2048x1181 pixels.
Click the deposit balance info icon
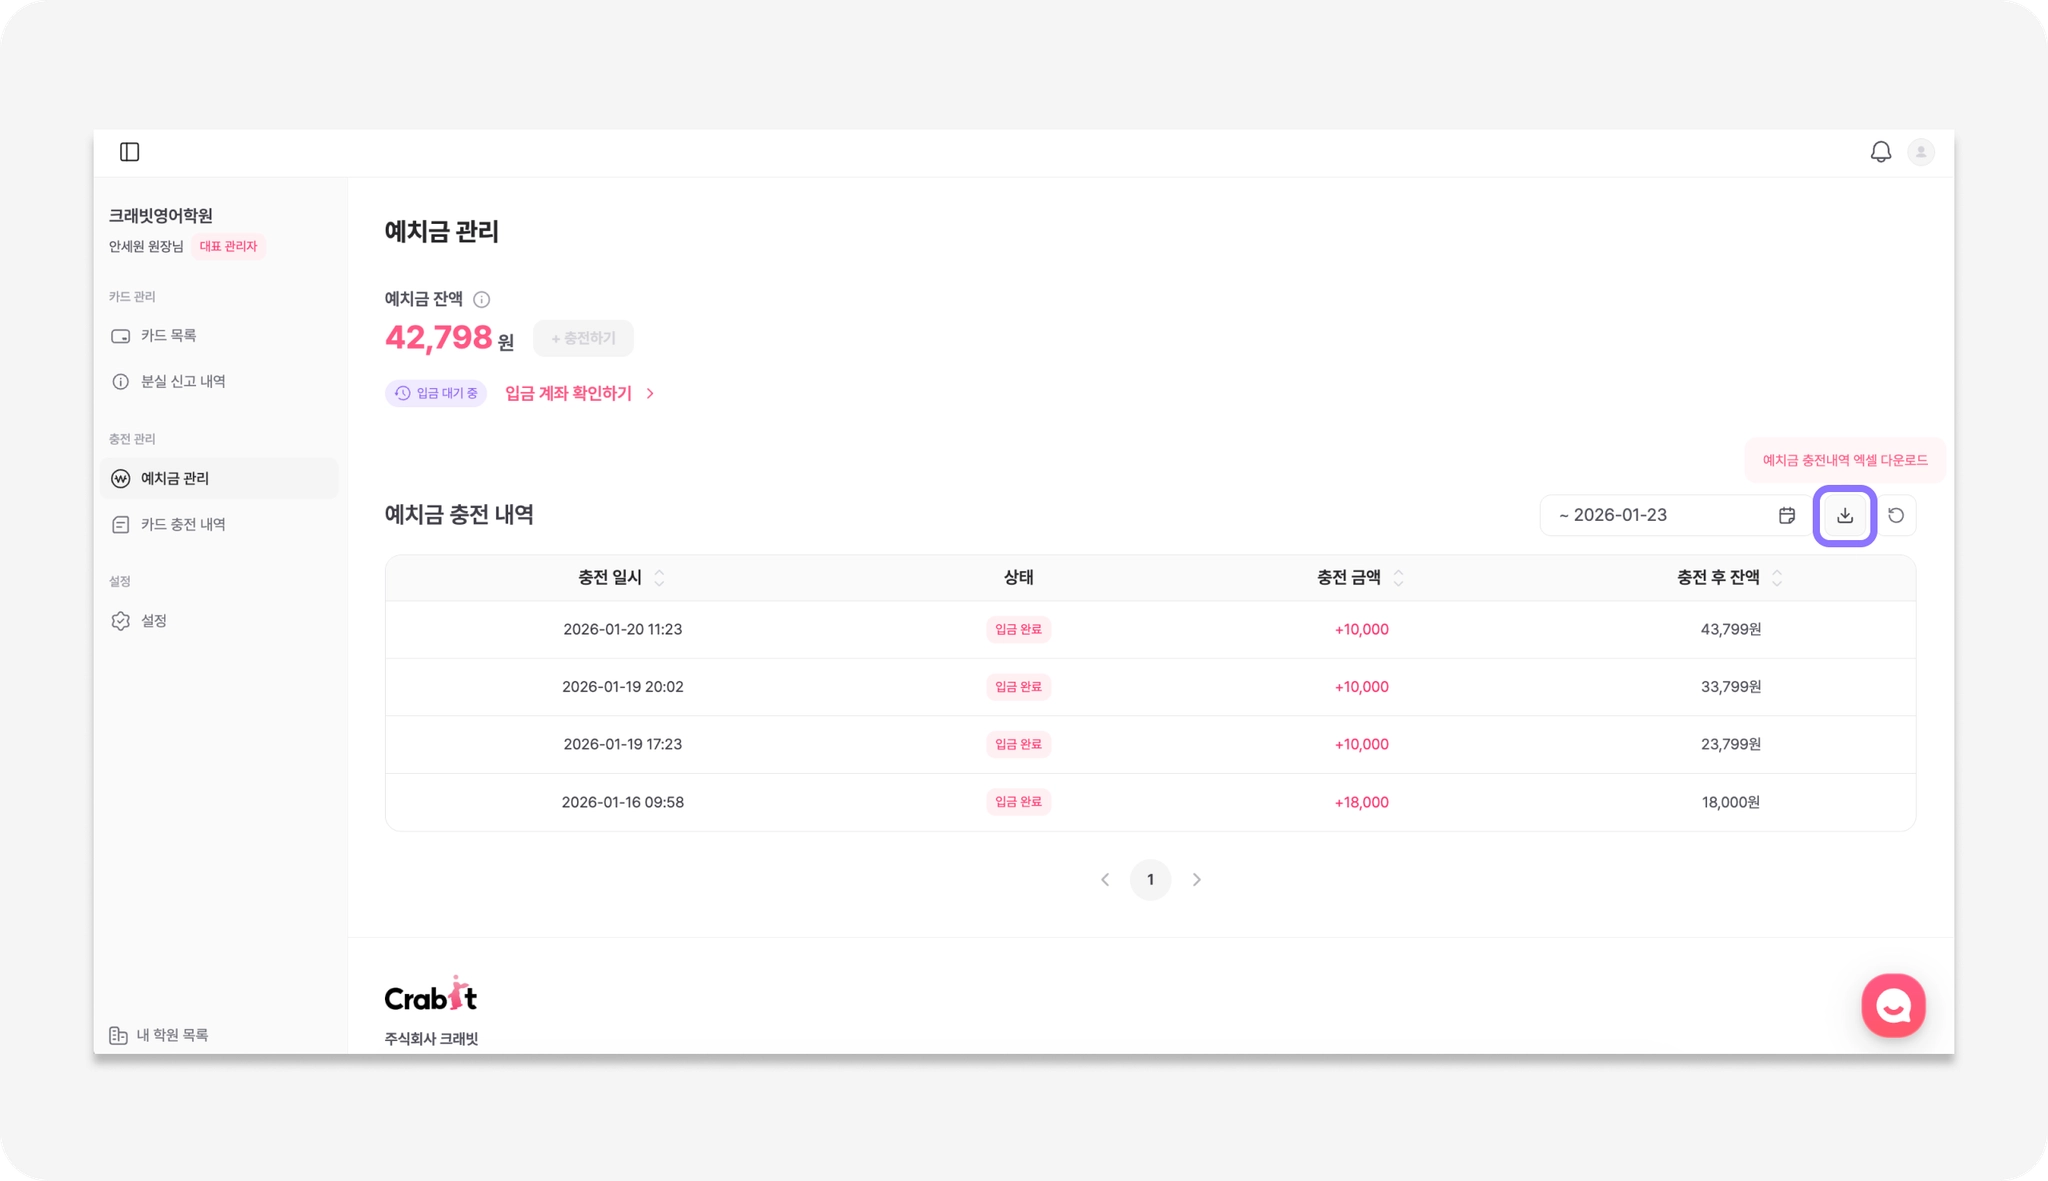coord(481,299)
